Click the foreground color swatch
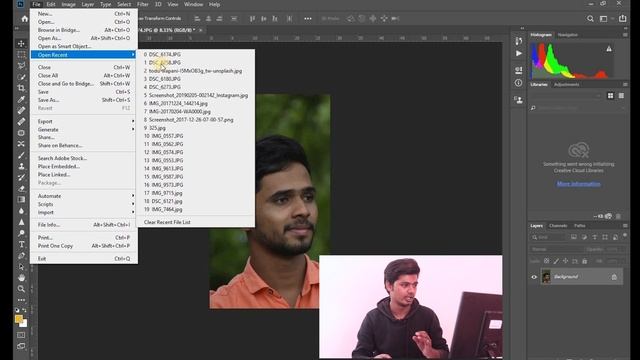640x360 pixels. [x=19, y=319]
